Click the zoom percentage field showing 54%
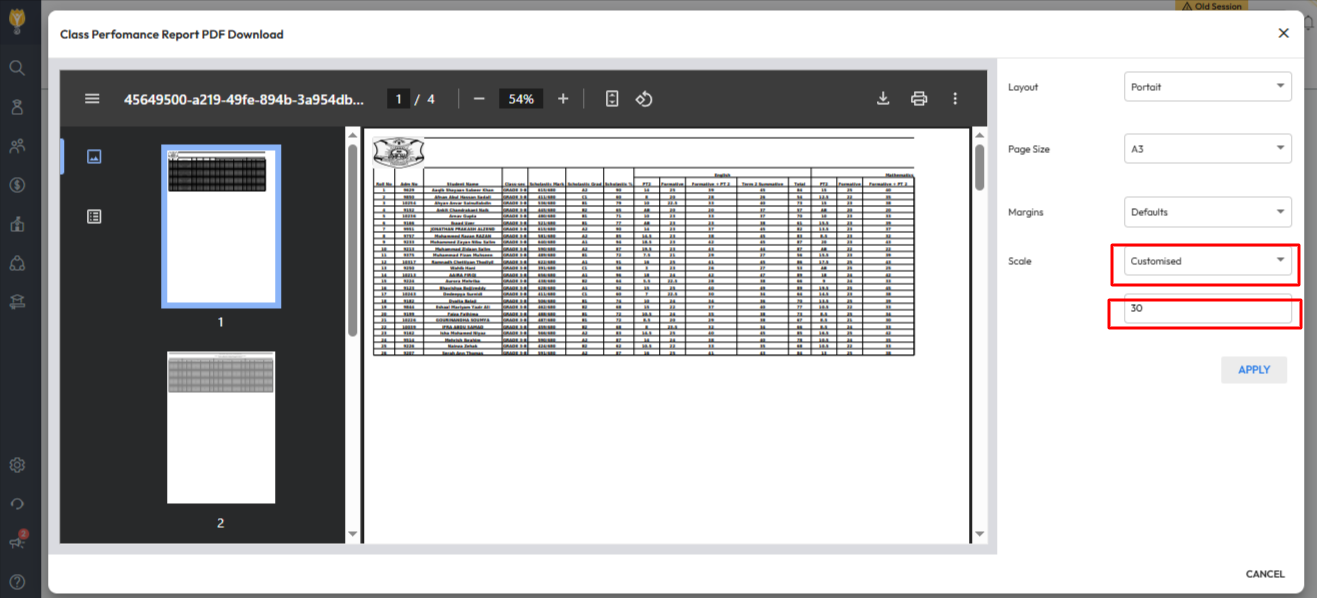1317x598 pixels. point(520,99)
